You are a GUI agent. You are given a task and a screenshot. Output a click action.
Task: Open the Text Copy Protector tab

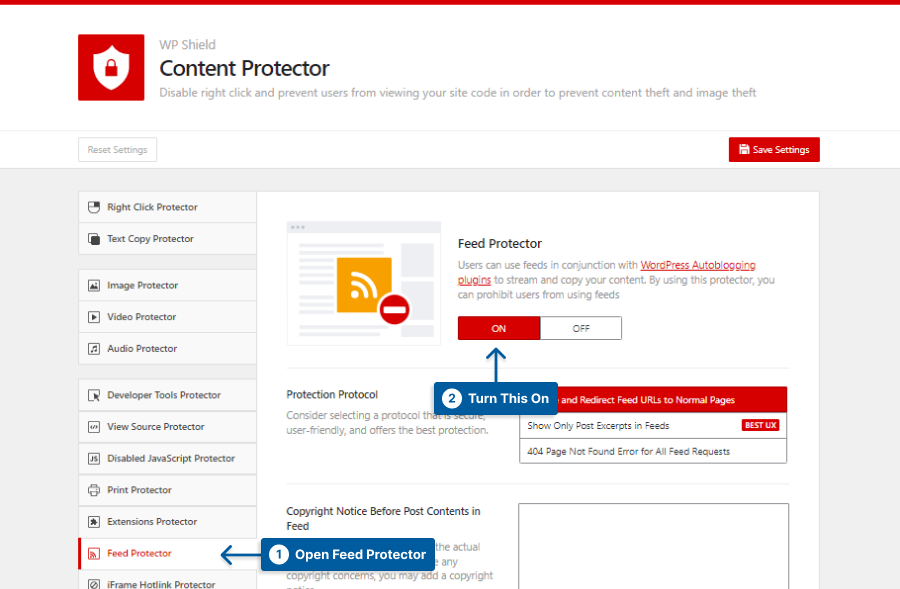(x=168, y=239)
